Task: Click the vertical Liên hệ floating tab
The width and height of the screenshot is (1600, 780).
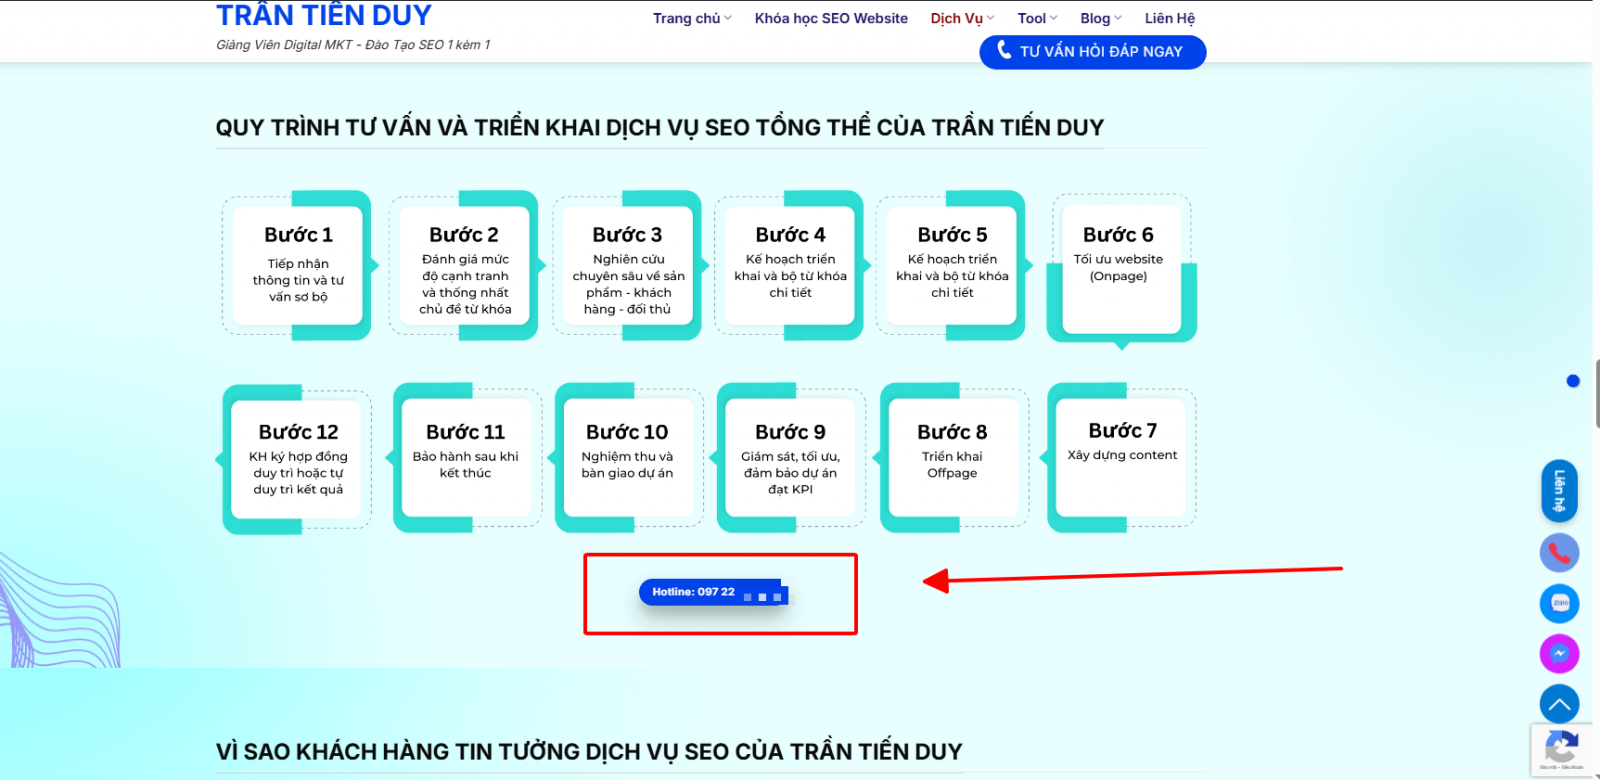Action: tap(1559, 491)
